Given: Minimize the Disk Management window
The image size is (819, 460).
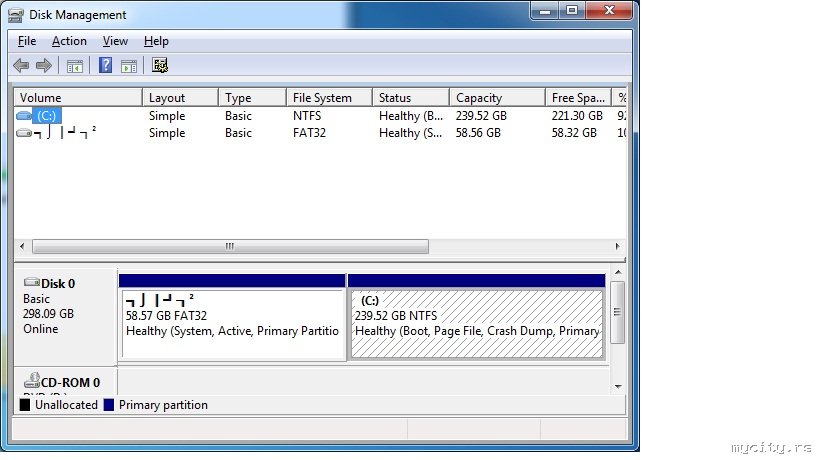Looking at the screenshot, I should coord(545,11).
